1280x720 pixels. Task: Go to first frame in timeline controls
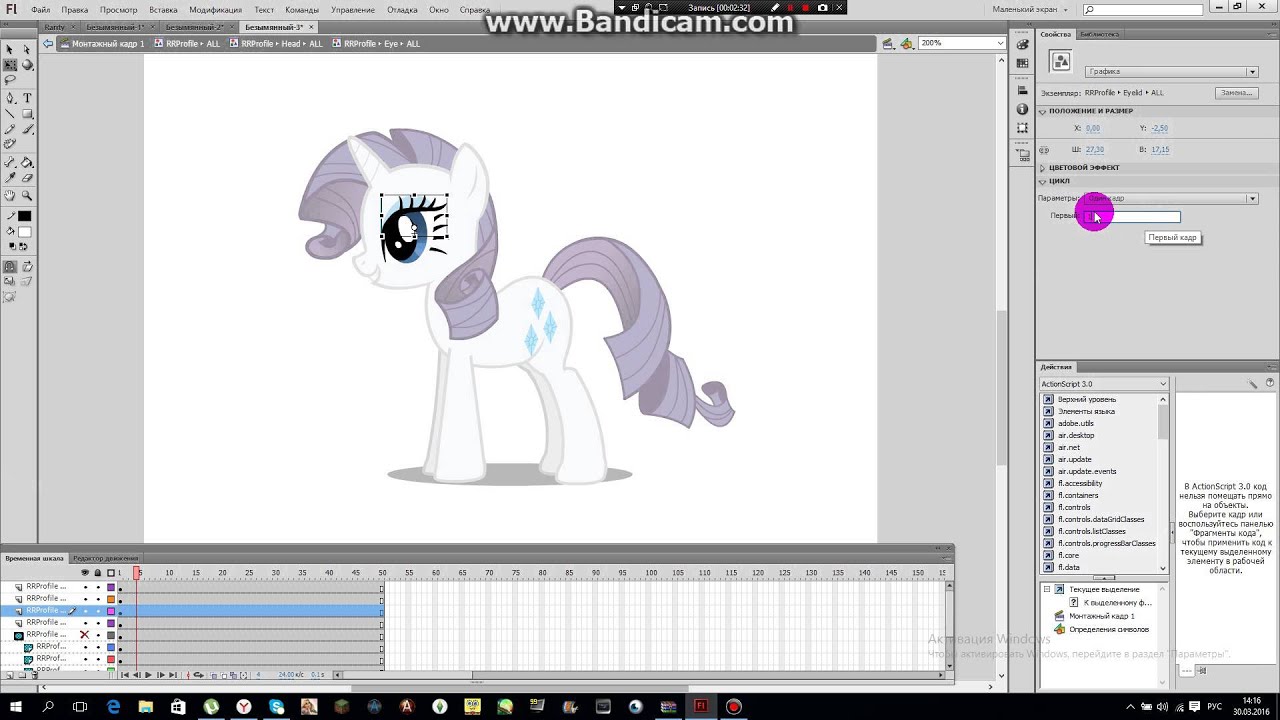point(124,675)
